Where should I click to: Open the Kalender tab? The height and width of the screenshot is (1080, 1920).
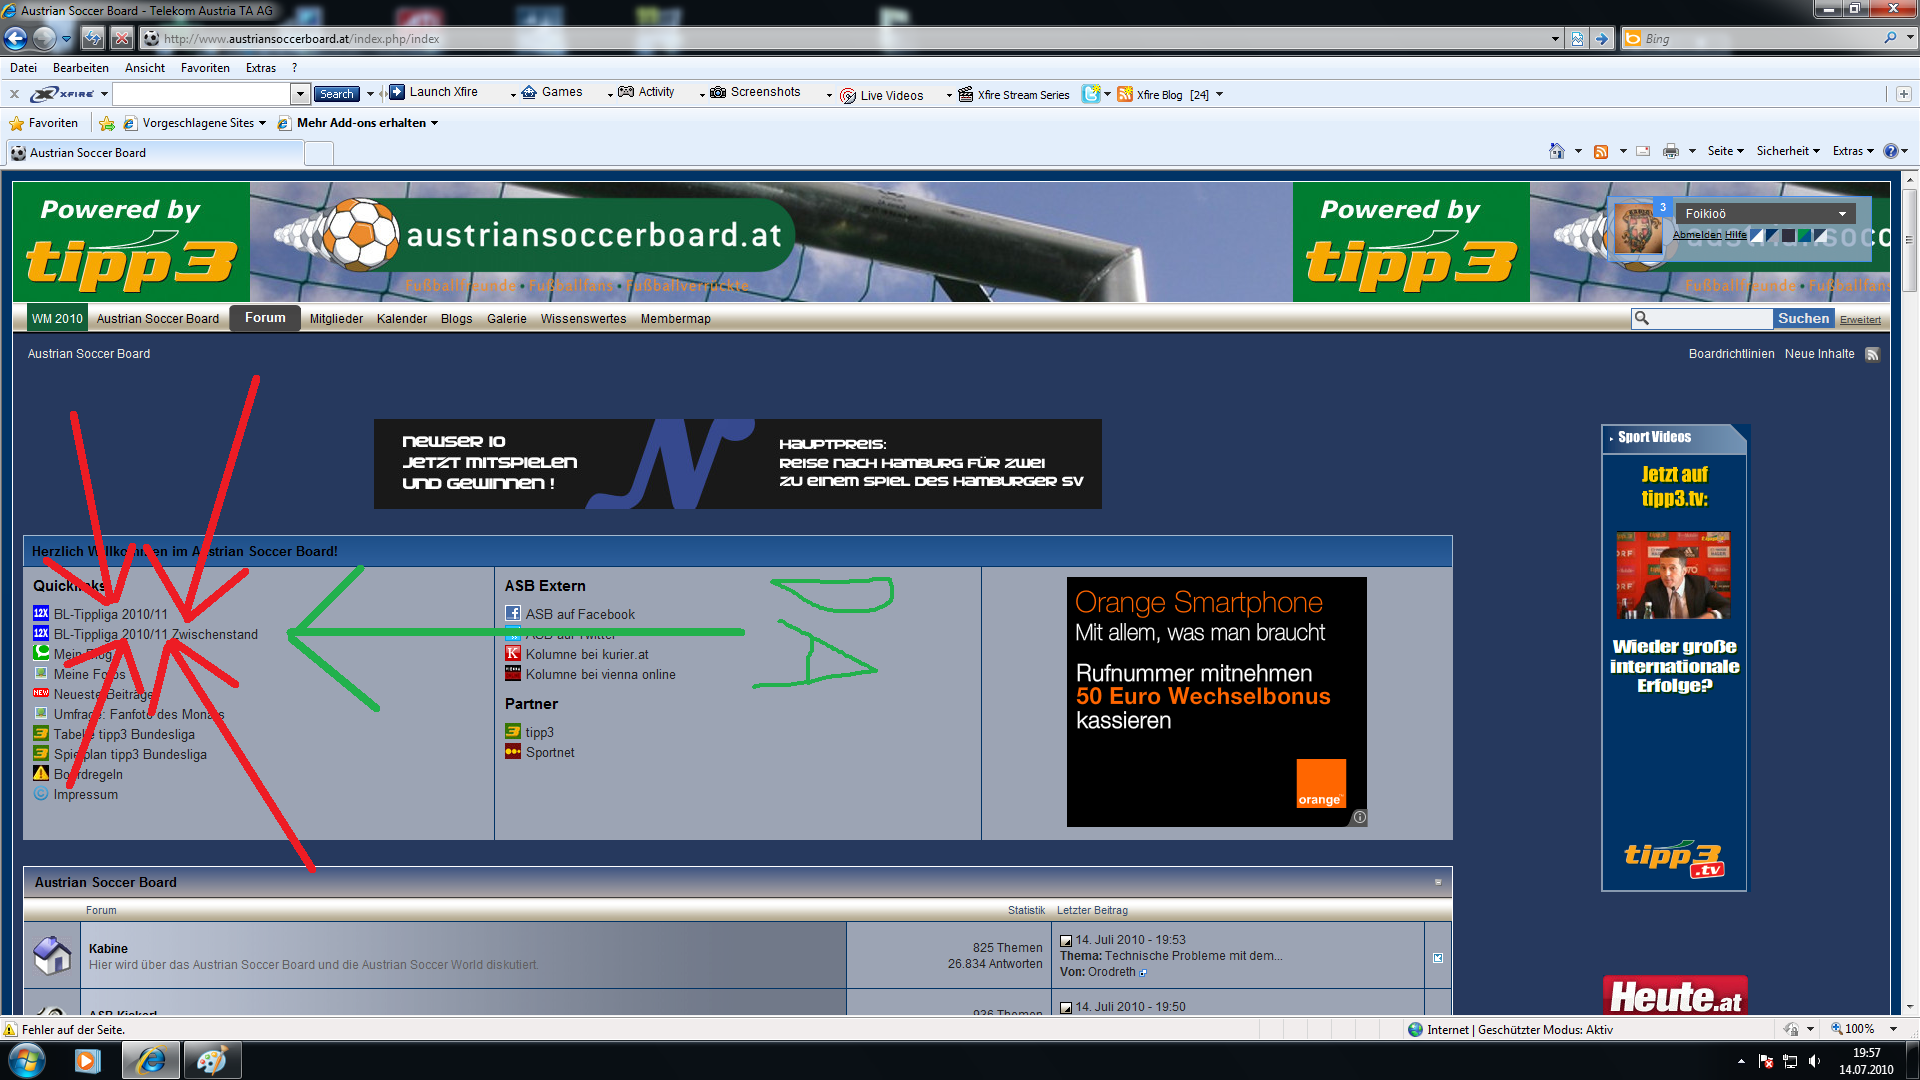(402, 319)
